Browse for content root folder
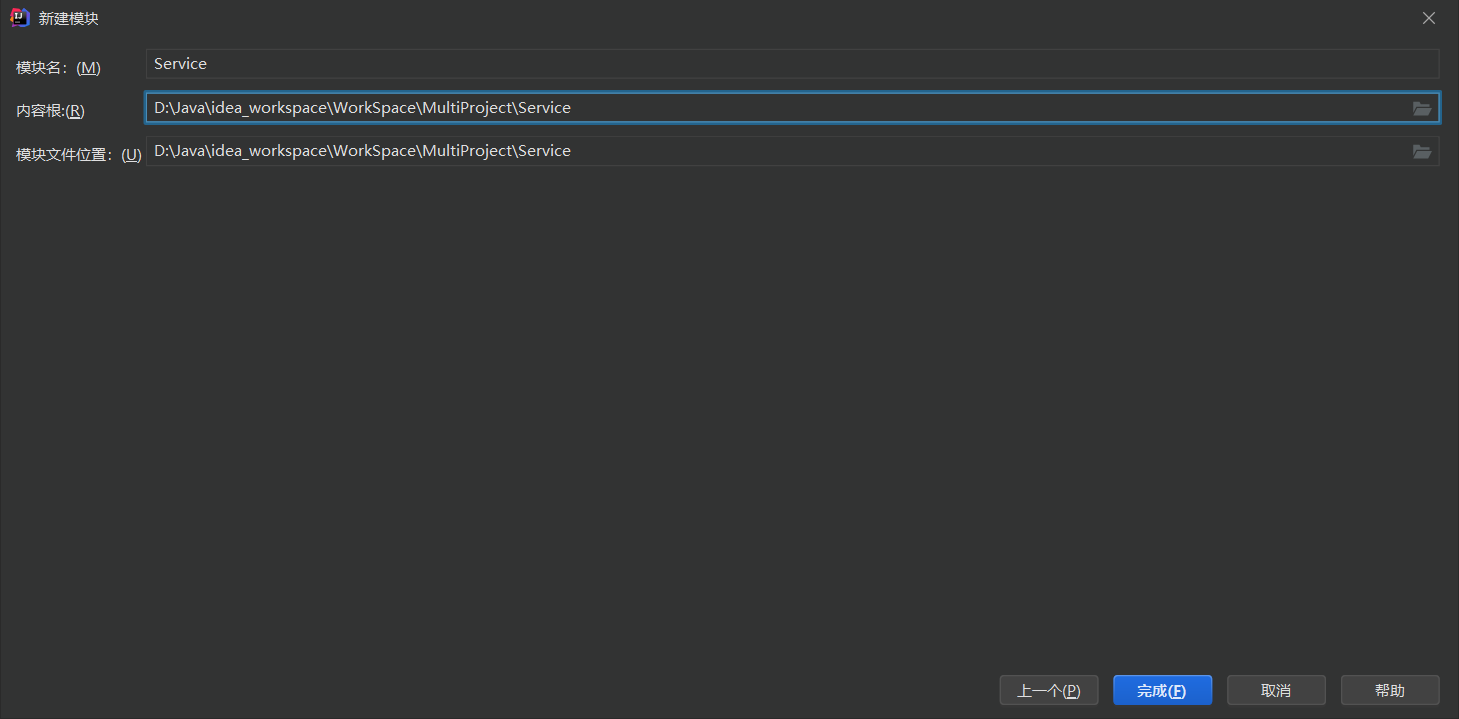Screen dimensions: 1459x719 (x=1421, y=108)
